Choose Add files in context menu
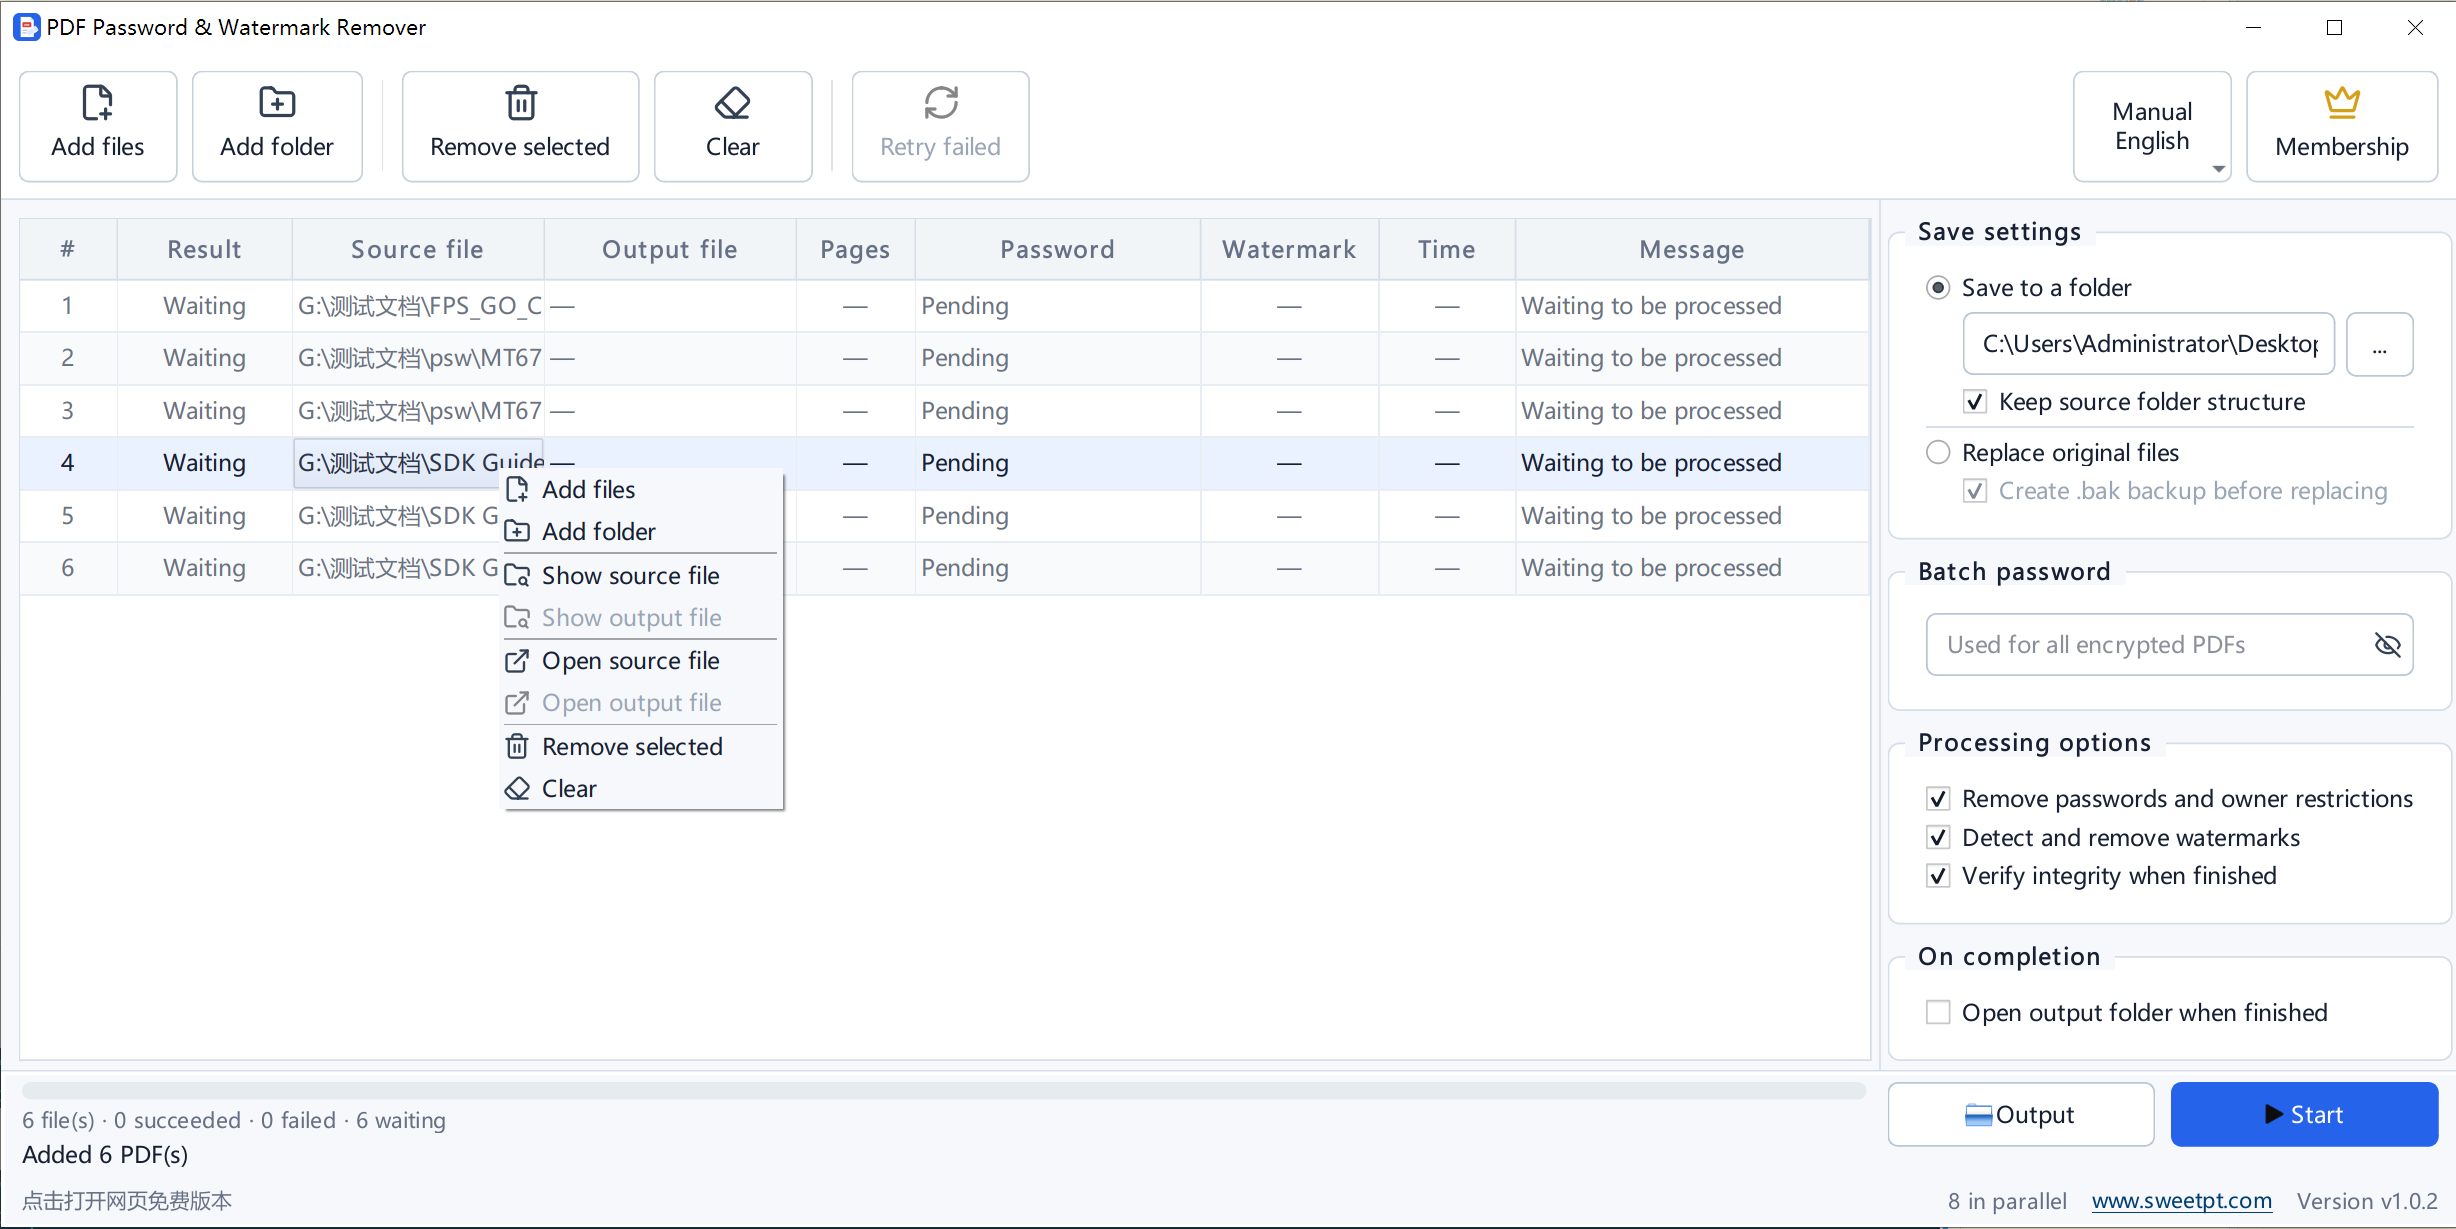This screenshot has width=2456, height=1229. pos(641,490)
